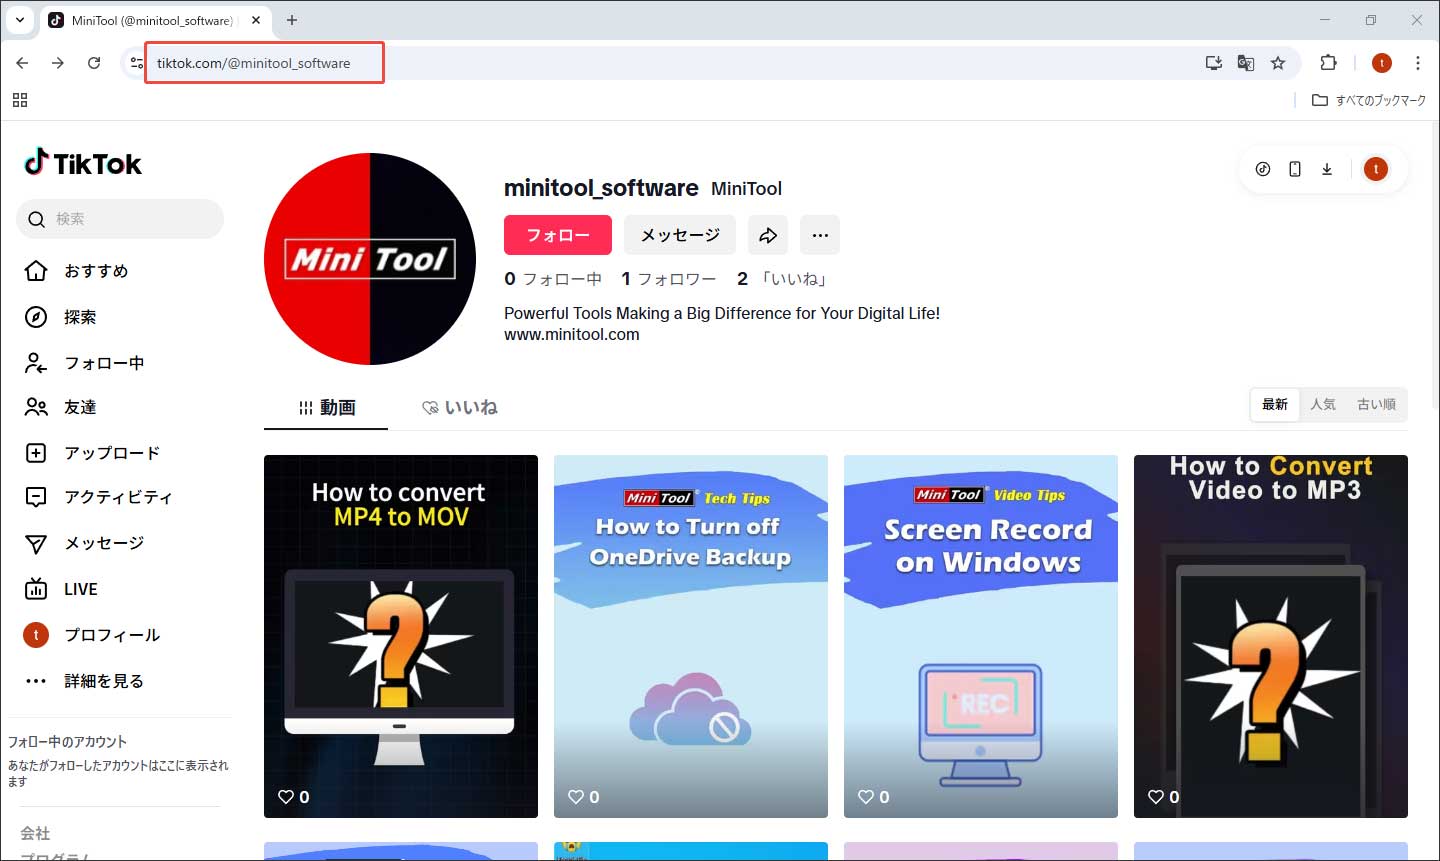
Task: Click the 会社 footer heading
Action: coord(35,833)
